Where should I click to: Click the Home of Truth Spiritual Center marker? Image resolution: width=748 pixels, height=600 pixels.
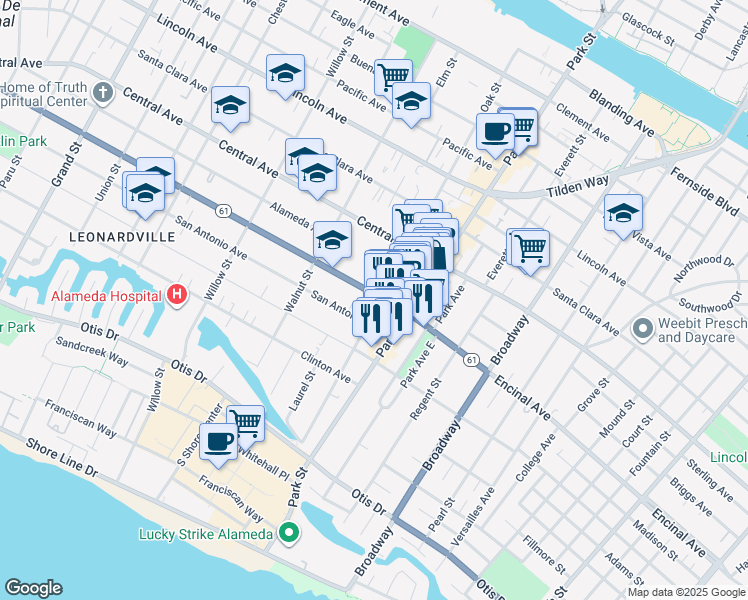tap(103, 93)
